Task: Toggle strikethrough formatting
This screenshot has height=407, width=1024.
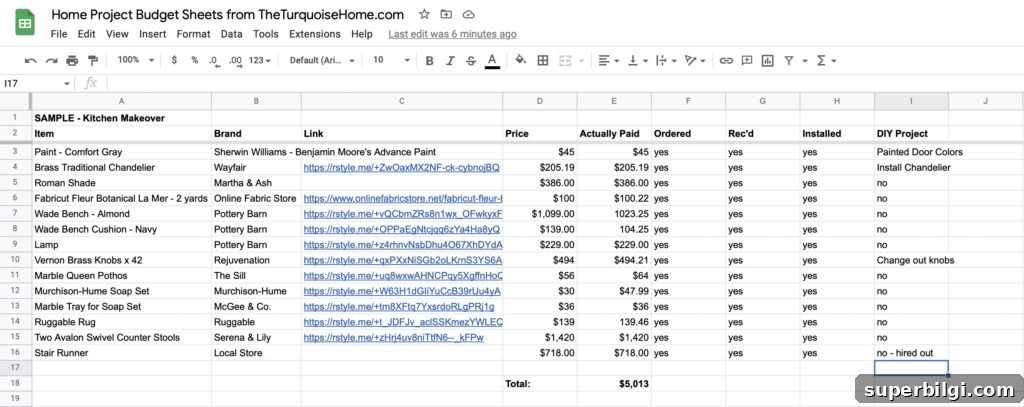Action: (x=471, y=61)
